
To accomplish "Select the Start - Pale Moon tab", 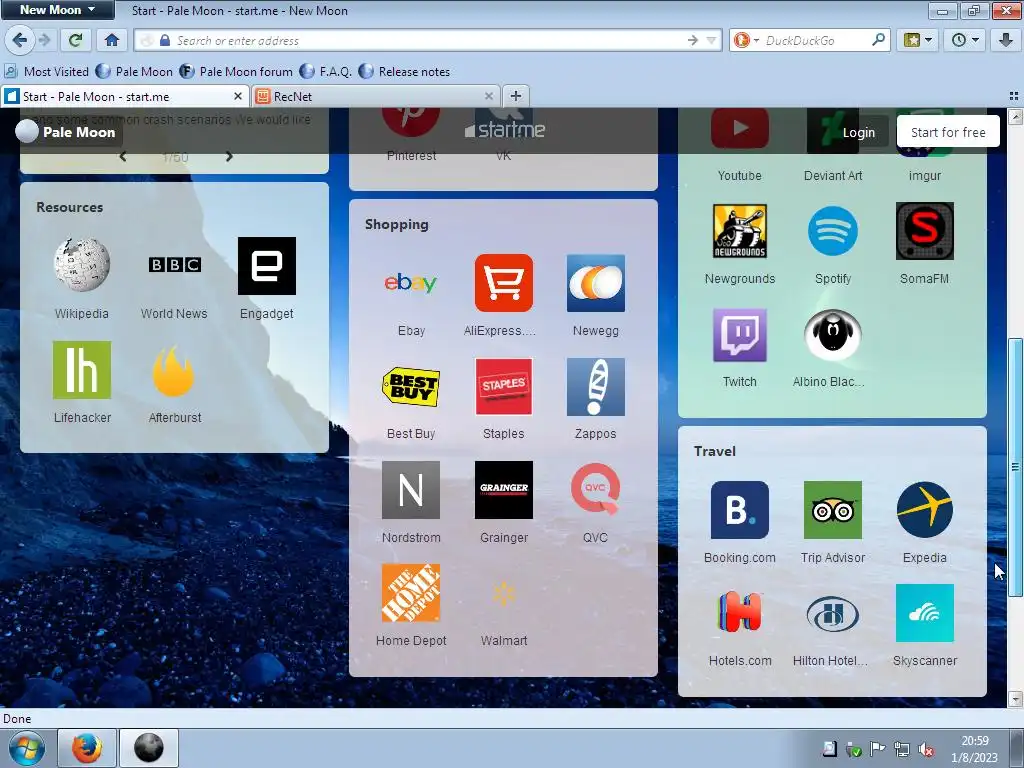I will coord(124,97).
